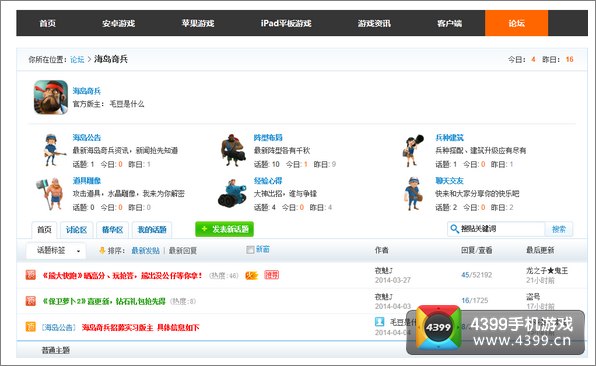Open the 海岛奇兵 game app icon
This screenshot has height=366, width=596.
click(51, 97)
